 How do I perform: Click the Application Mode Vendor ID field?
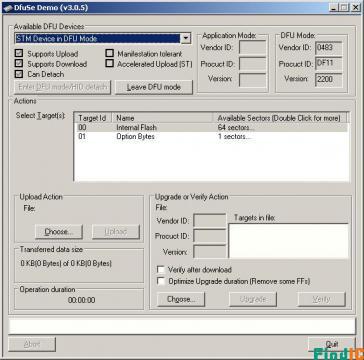point(252,48)
